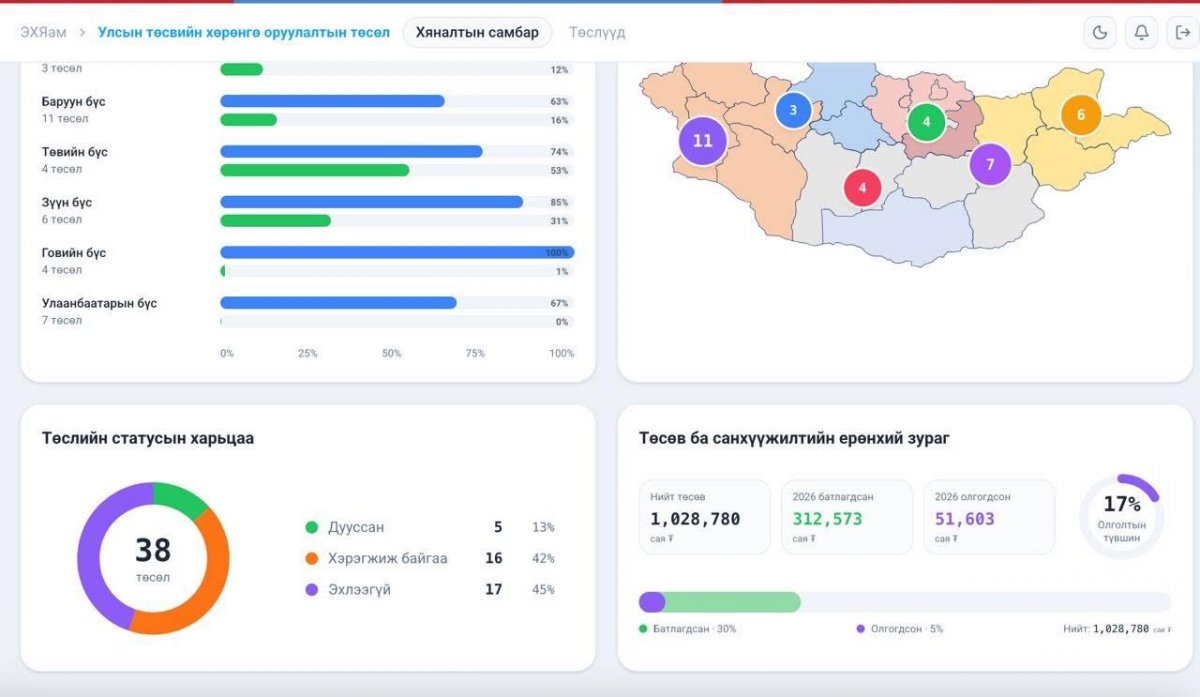The image size is (1200, 697).
Task: Select the orange map marker showing 6
Action: 1081,115
